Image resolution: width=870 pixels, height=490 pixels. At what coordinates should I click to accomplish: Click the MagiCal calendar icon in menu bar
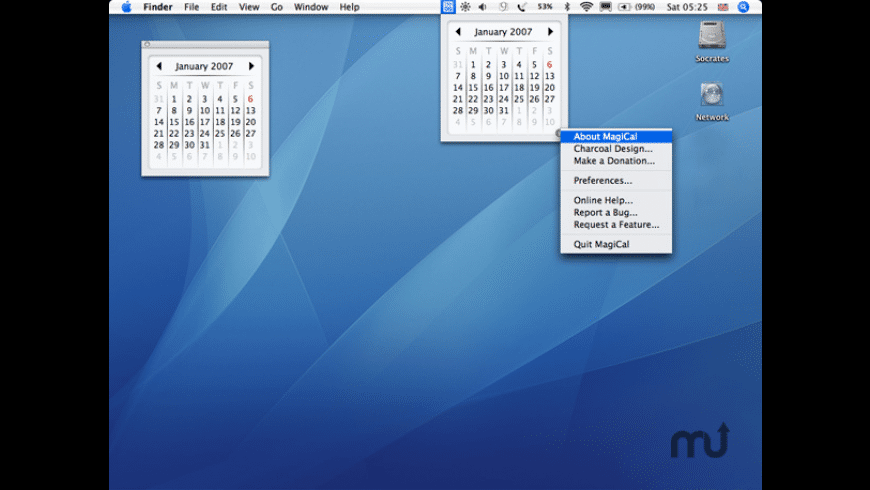click(448, 7)
